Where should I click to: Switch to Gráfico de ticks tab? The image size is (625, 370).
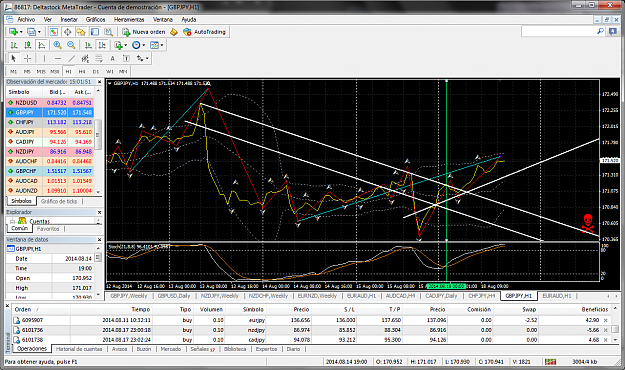click(59, 201)
